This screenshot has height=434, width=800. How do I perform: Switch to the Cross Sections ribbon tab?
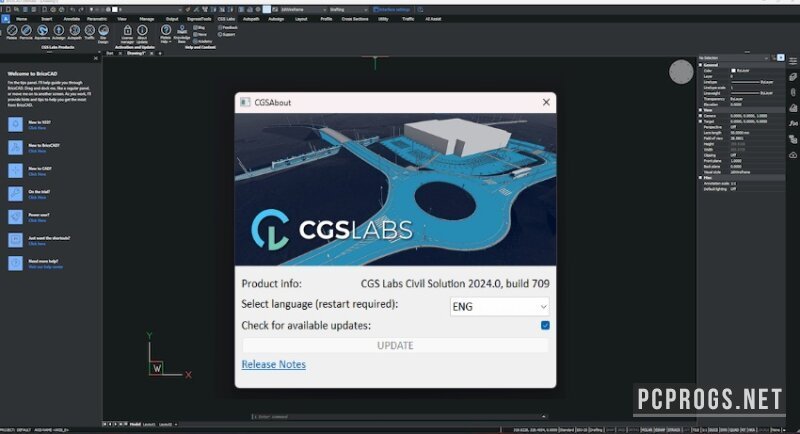pyautogui.click(x=355, y=19)
